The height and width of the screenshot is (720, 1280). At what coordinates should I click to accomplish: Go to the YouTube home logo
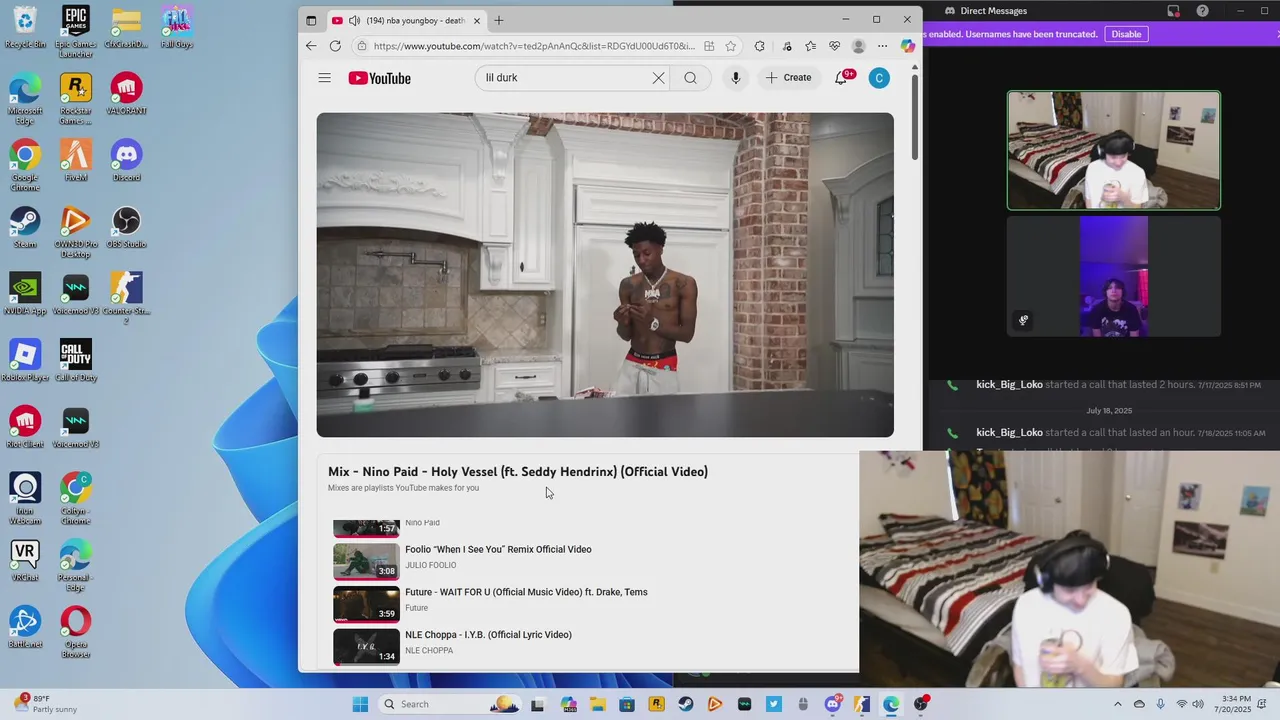(x=379, y=78)
